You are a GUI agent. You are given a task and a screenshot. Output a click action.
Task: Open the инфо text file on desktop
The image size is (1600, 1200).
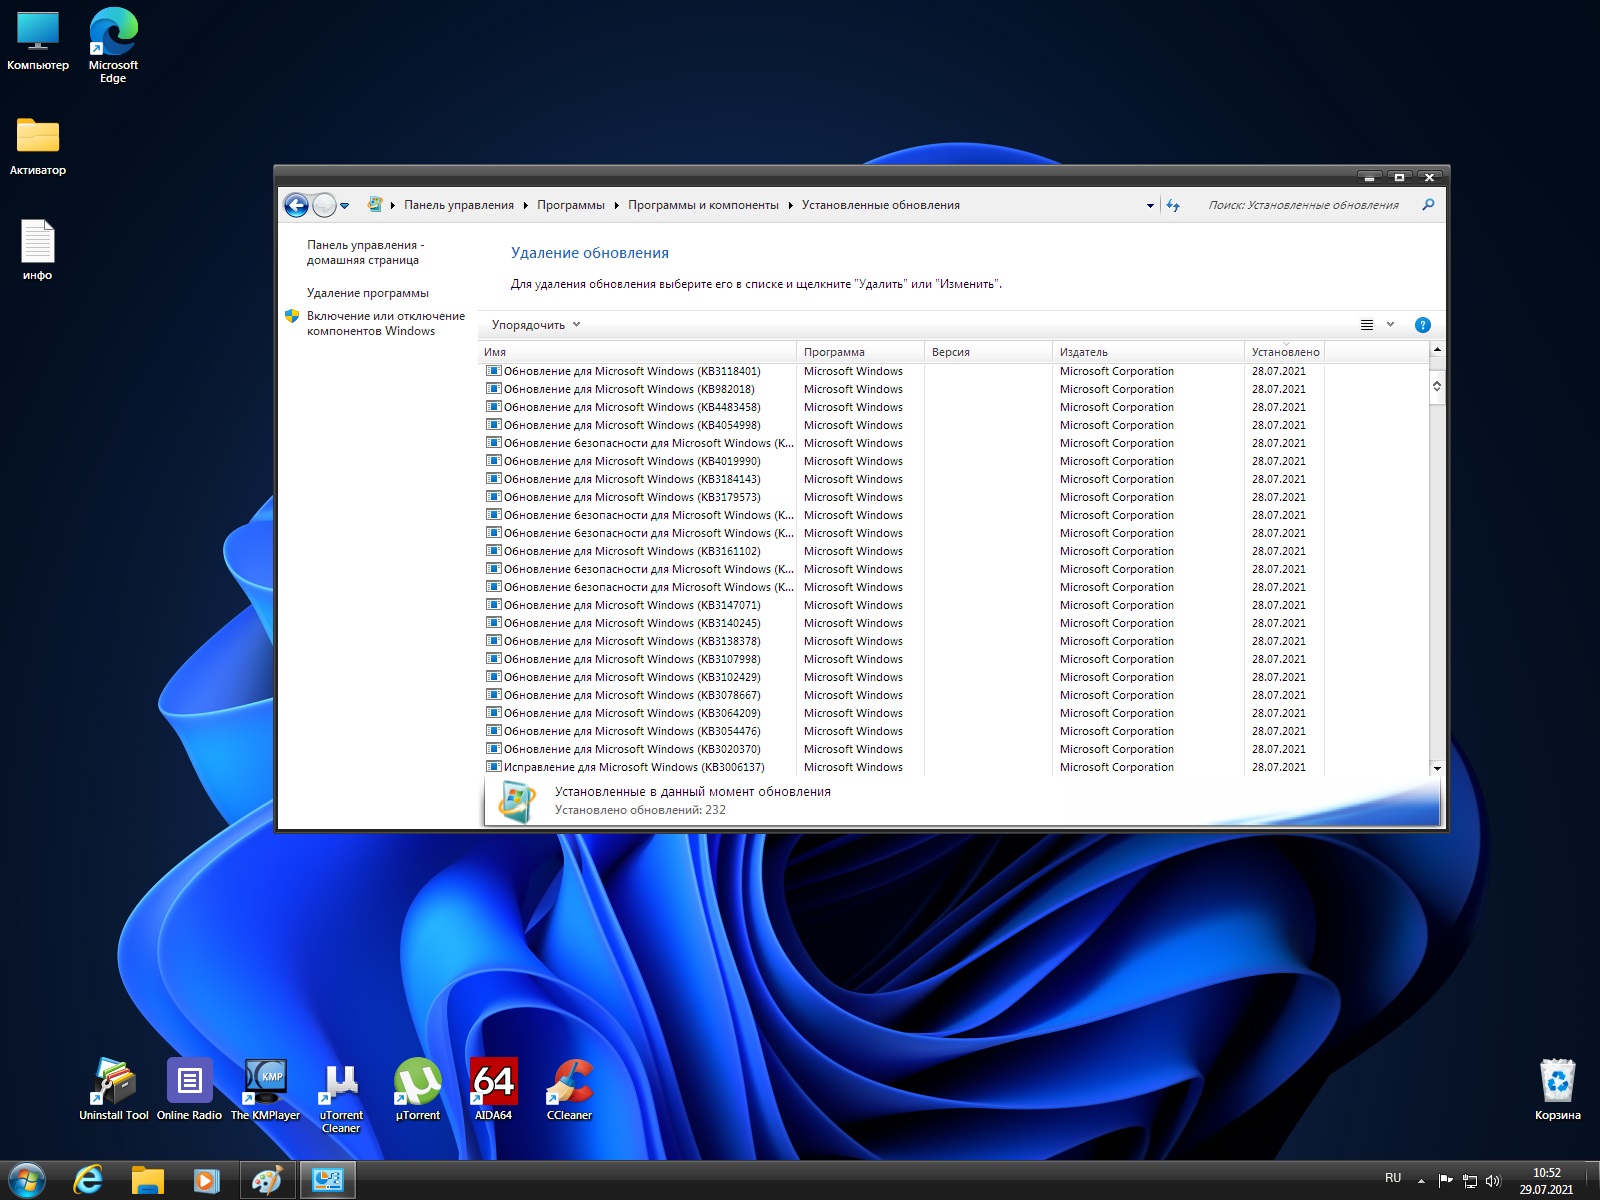pyautogui.click(x=38, y=250)
